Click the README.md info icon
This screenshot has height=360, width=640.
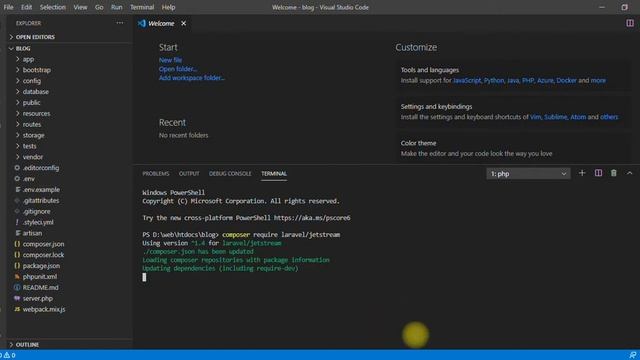click(17, 287)
